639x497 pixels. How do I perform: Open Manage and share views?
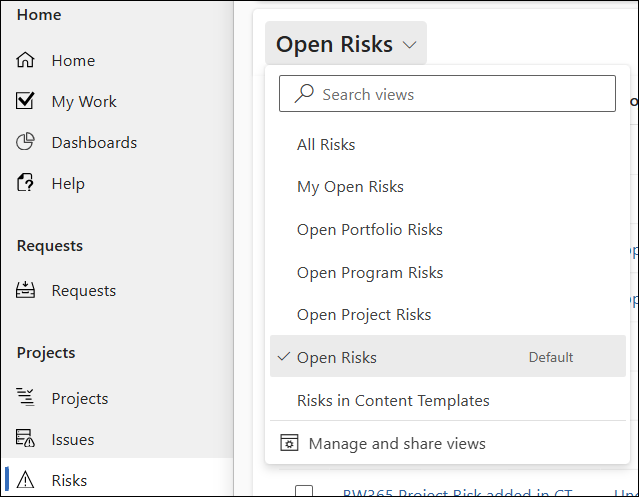(396, 443)
